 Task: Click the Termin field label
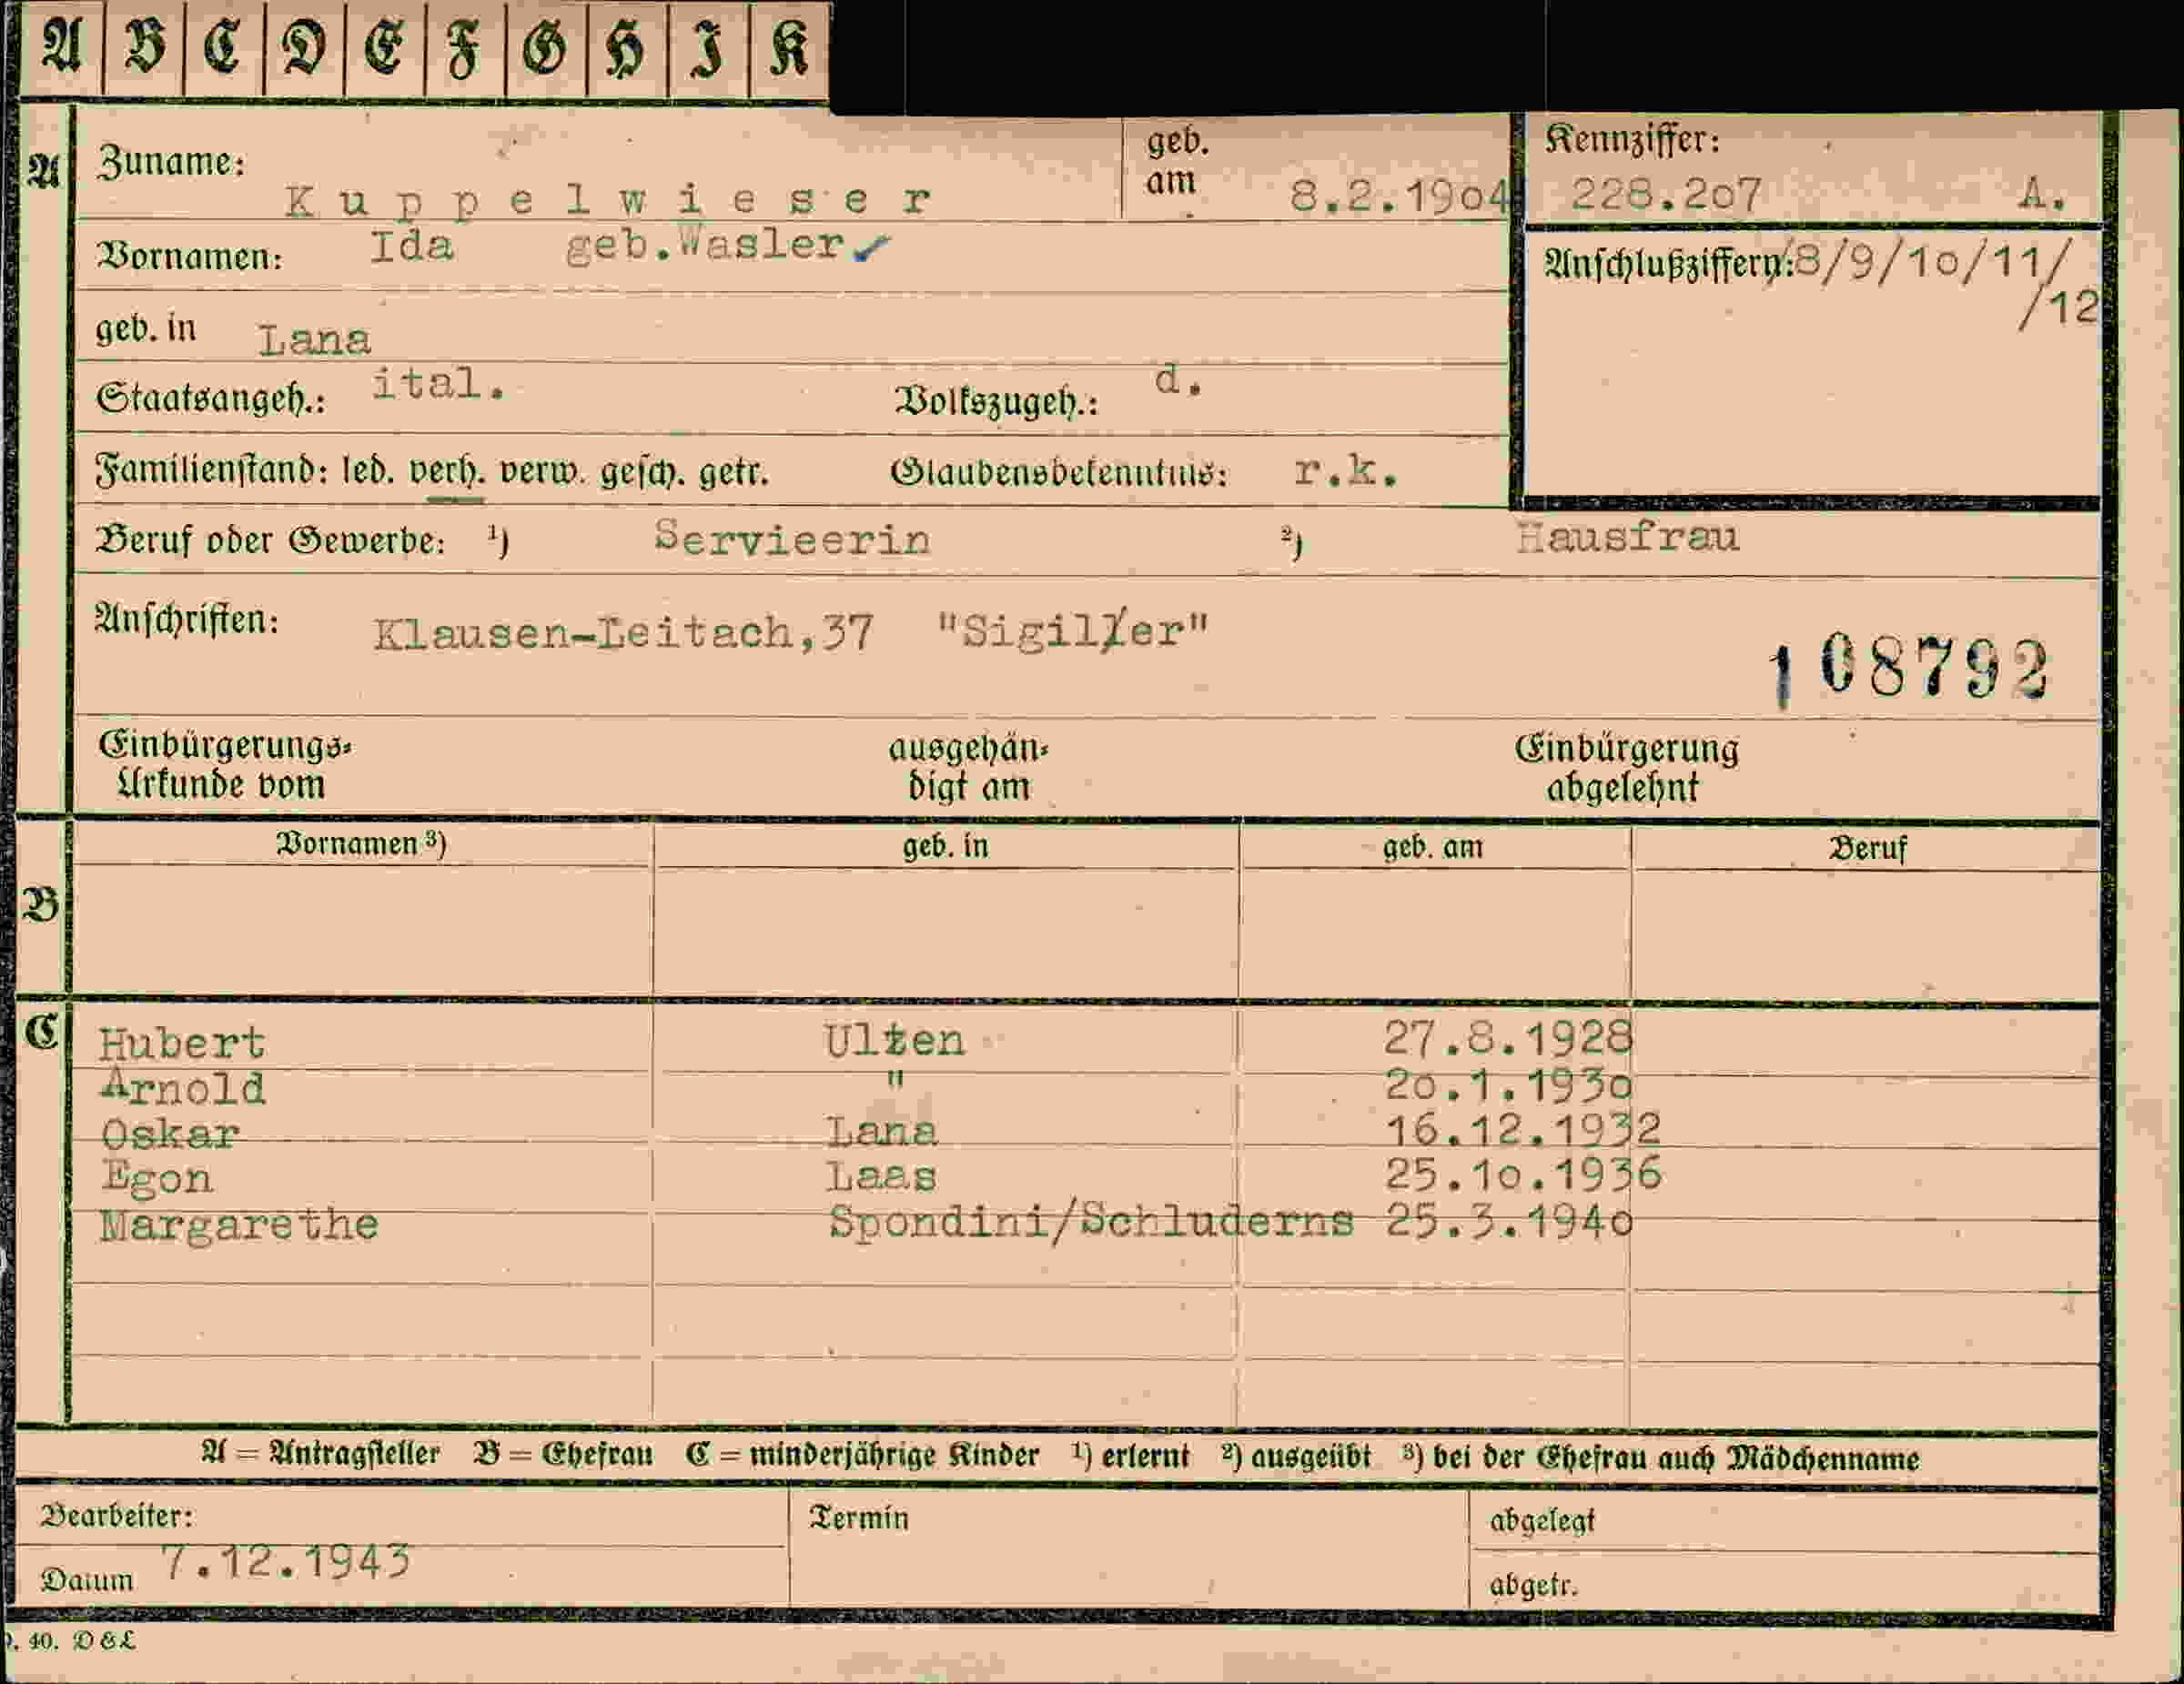859,1518
